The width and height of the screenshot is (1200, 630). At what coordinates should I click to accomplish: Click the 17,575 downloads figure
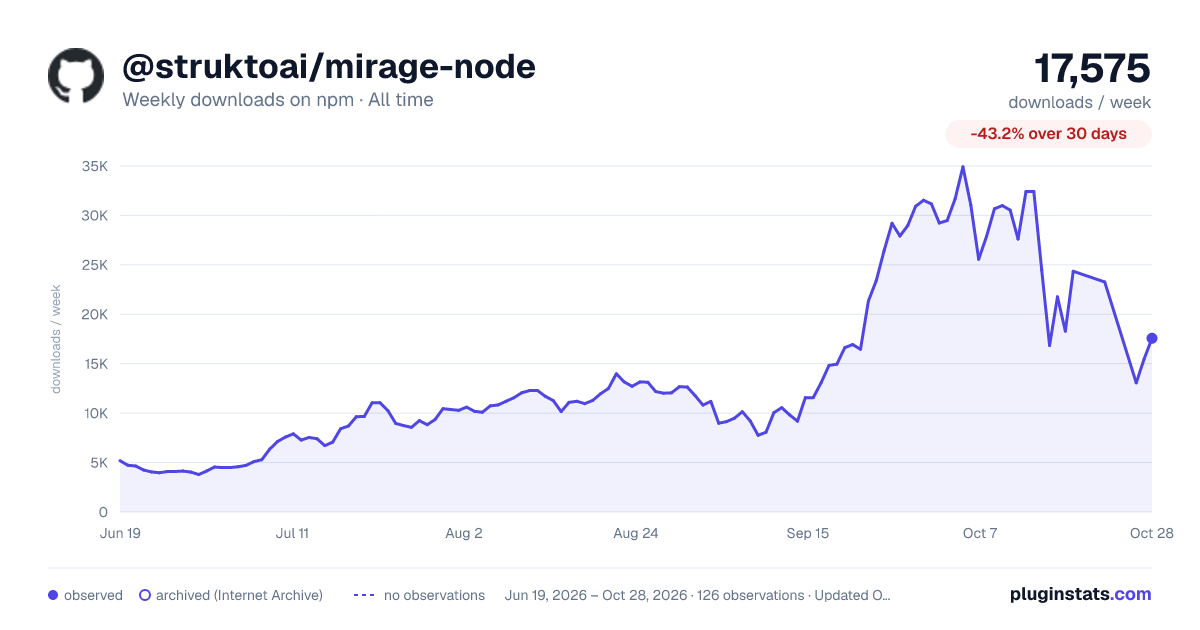click(1092, 69)
